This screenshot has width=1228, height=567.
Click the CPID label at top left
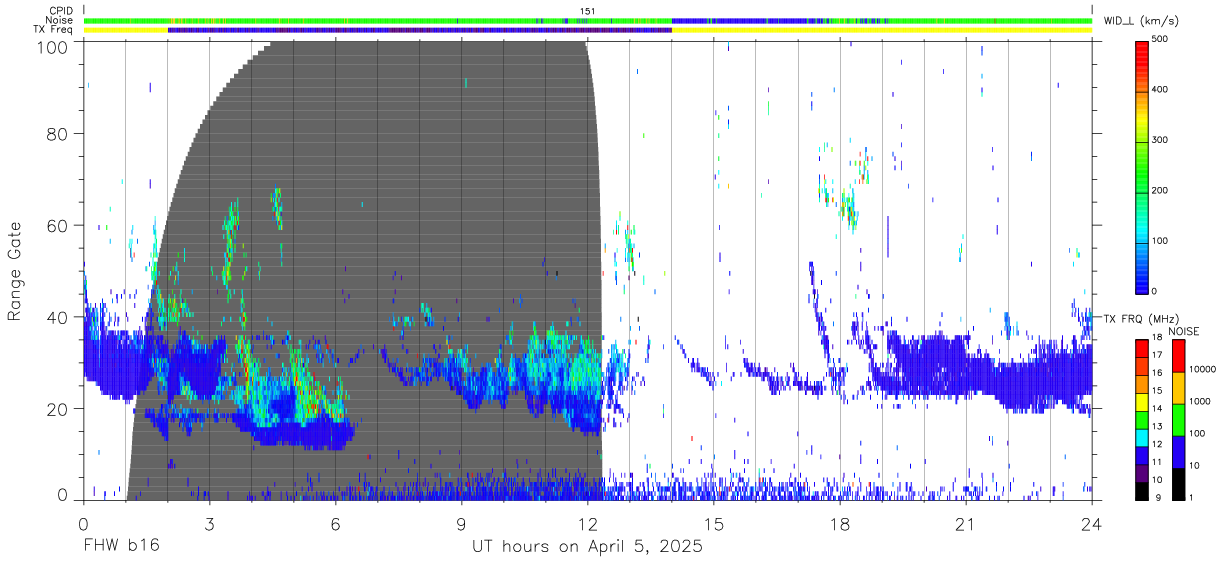tap(60, 11)
